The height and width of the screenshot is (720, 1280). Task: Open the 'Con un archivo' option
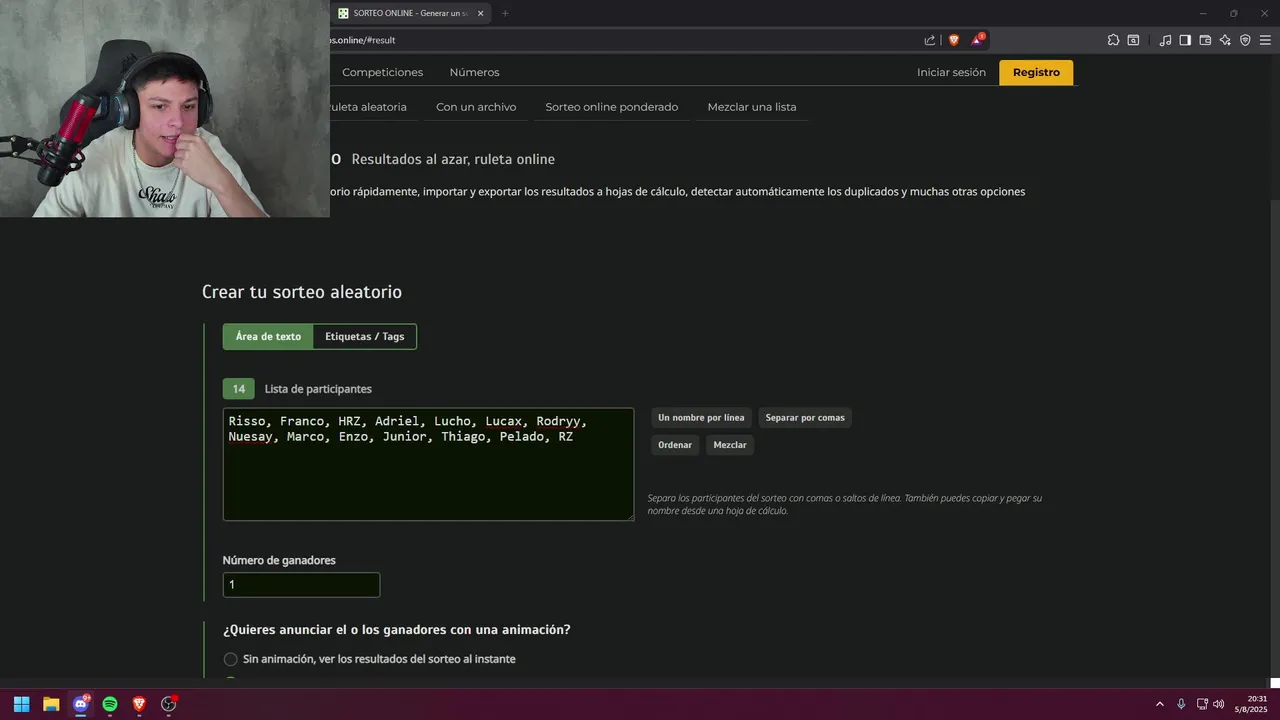[476, 107]
